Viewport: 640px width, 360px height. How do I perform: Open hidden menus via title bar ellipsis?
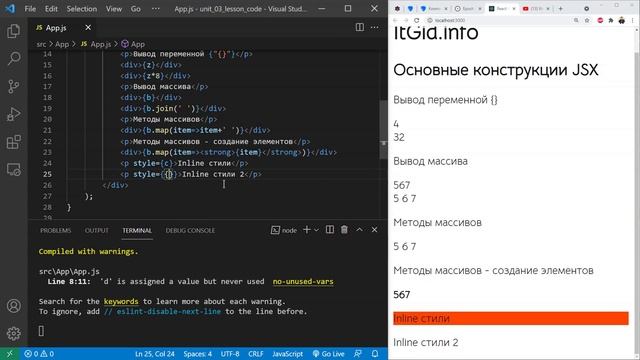point(156,9)
